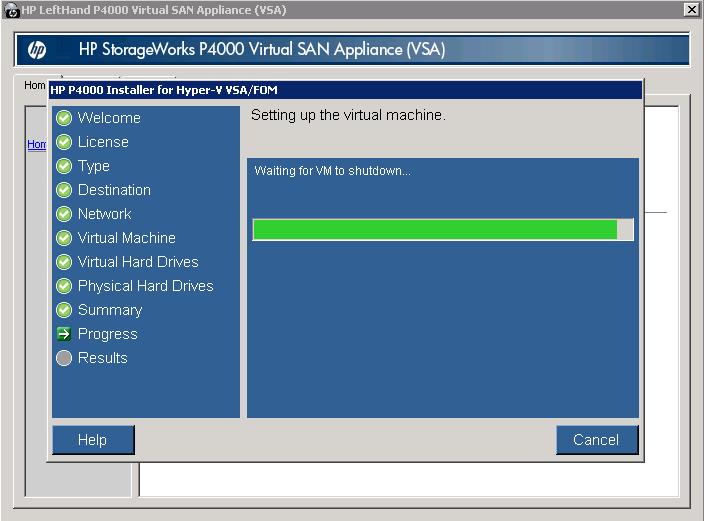The height and width of the screenshot is (521, 704).
Task: Select the Type step label
Action: [x=94, y=166]
